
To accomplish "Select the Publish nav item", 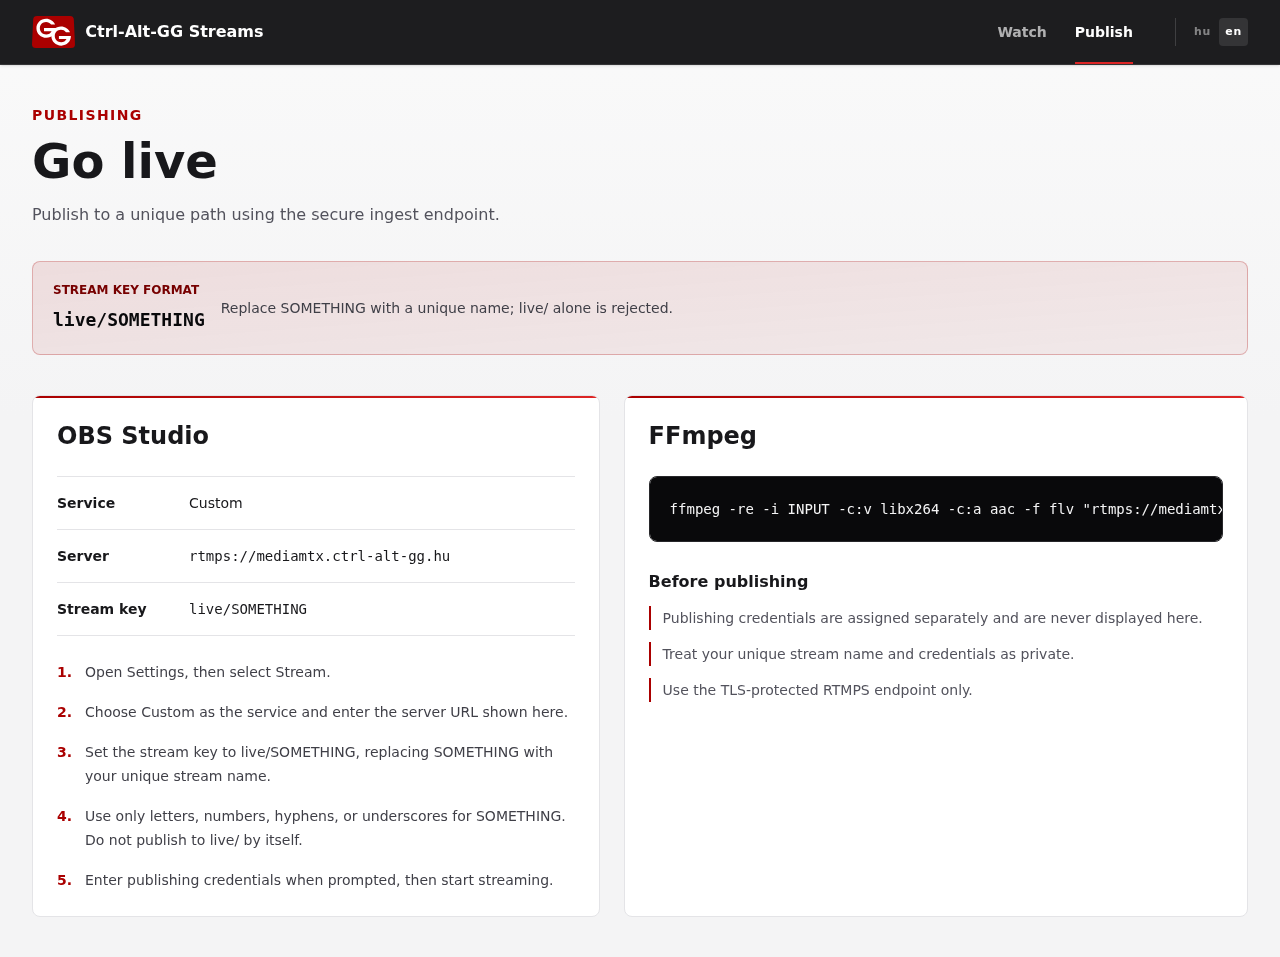I will pyautogui.click(x=1104, y=32).
